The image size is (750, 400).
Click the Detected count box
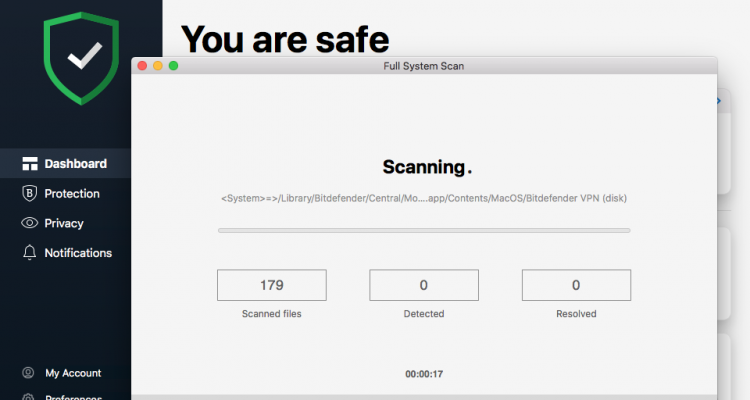424,285
